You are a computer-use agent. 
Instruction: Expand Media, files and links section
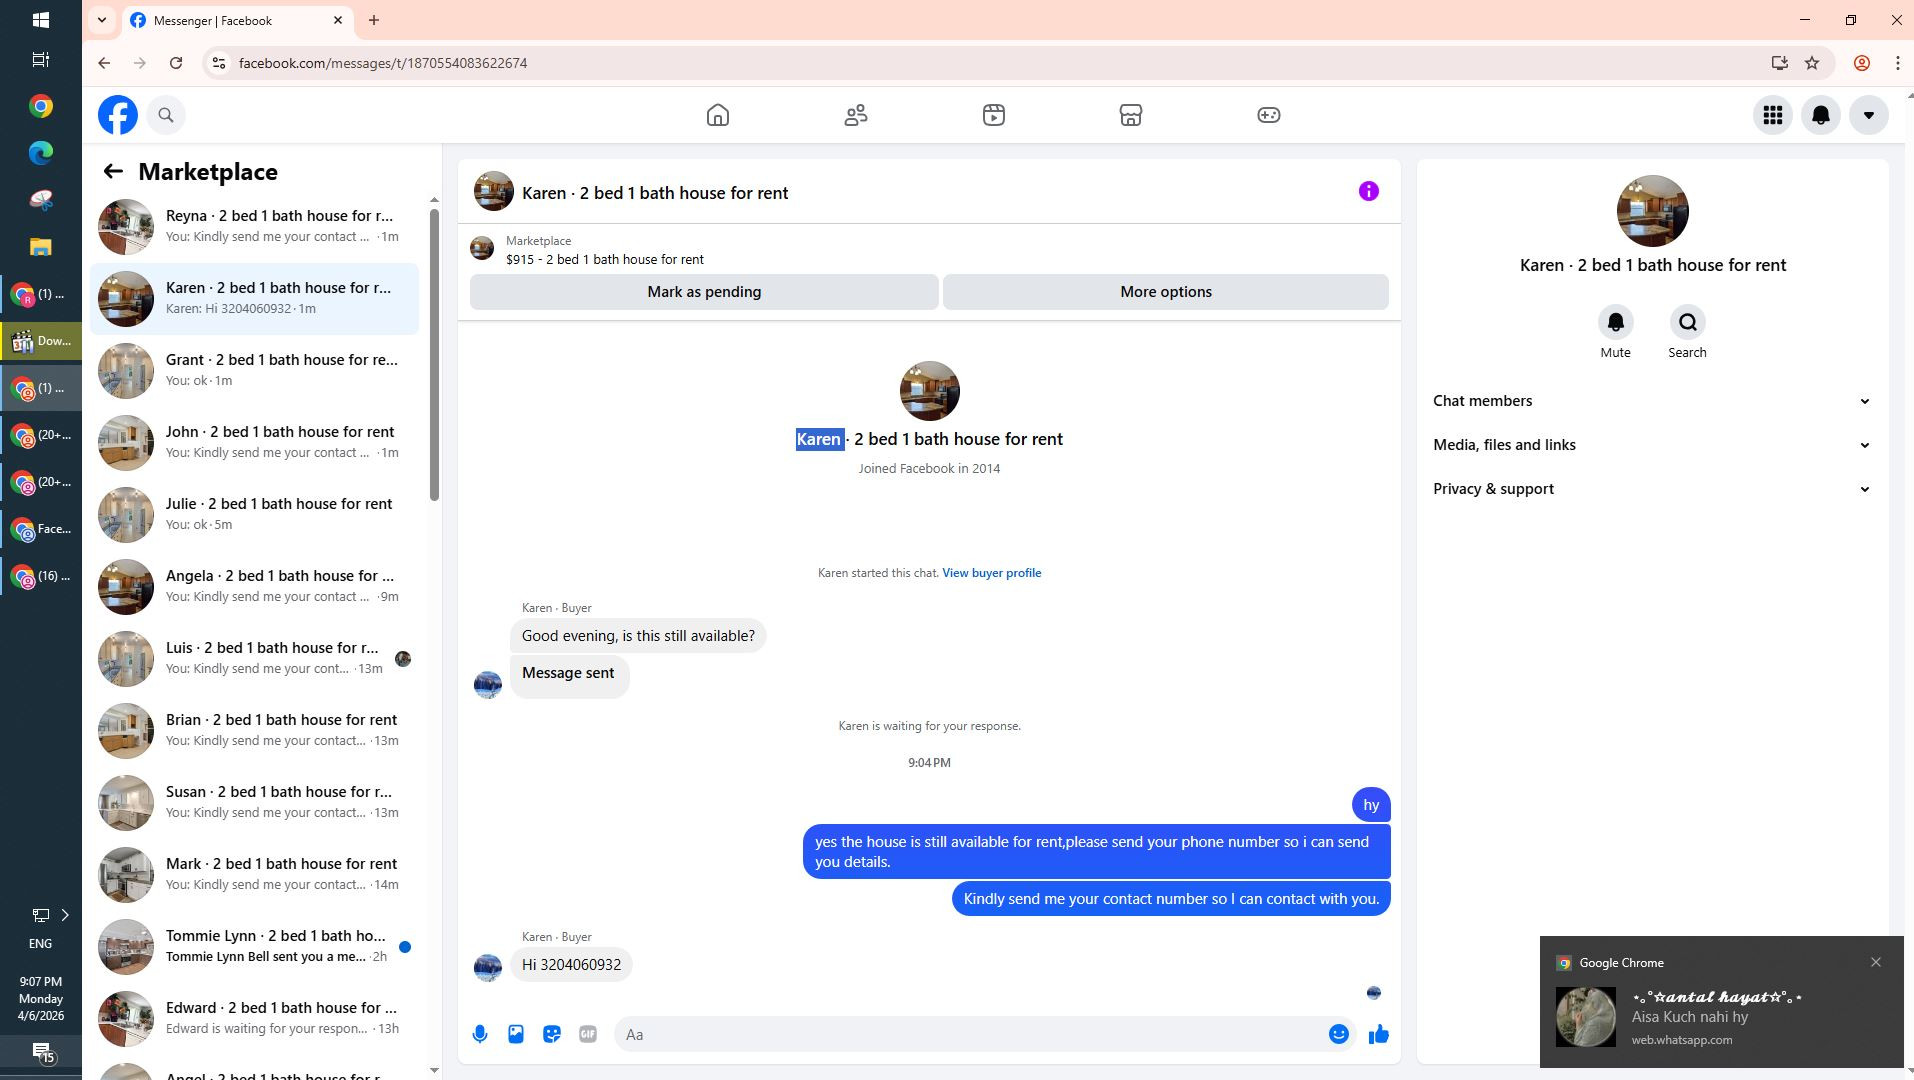(1652, 445)
